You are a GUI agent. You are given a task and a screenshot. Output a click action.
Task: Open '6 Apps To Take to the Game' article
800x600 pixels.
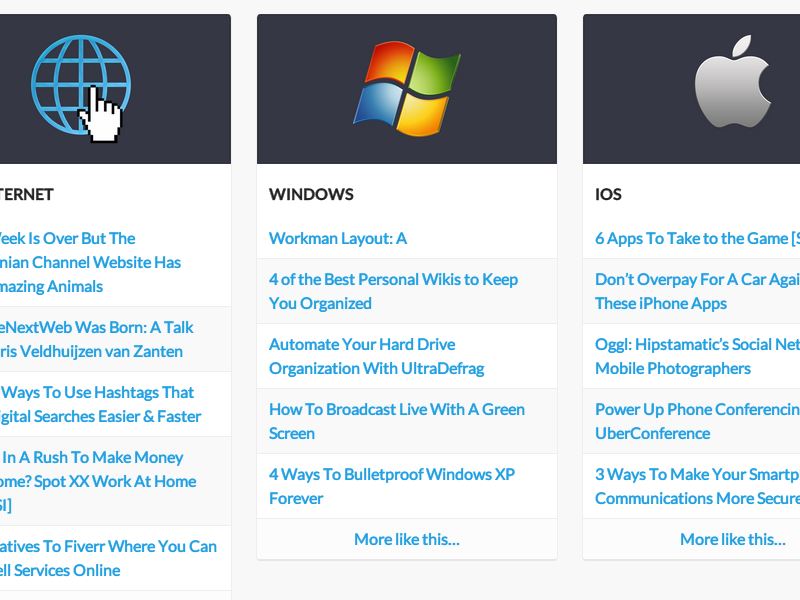pyautogui.click(x=697, y=238)
